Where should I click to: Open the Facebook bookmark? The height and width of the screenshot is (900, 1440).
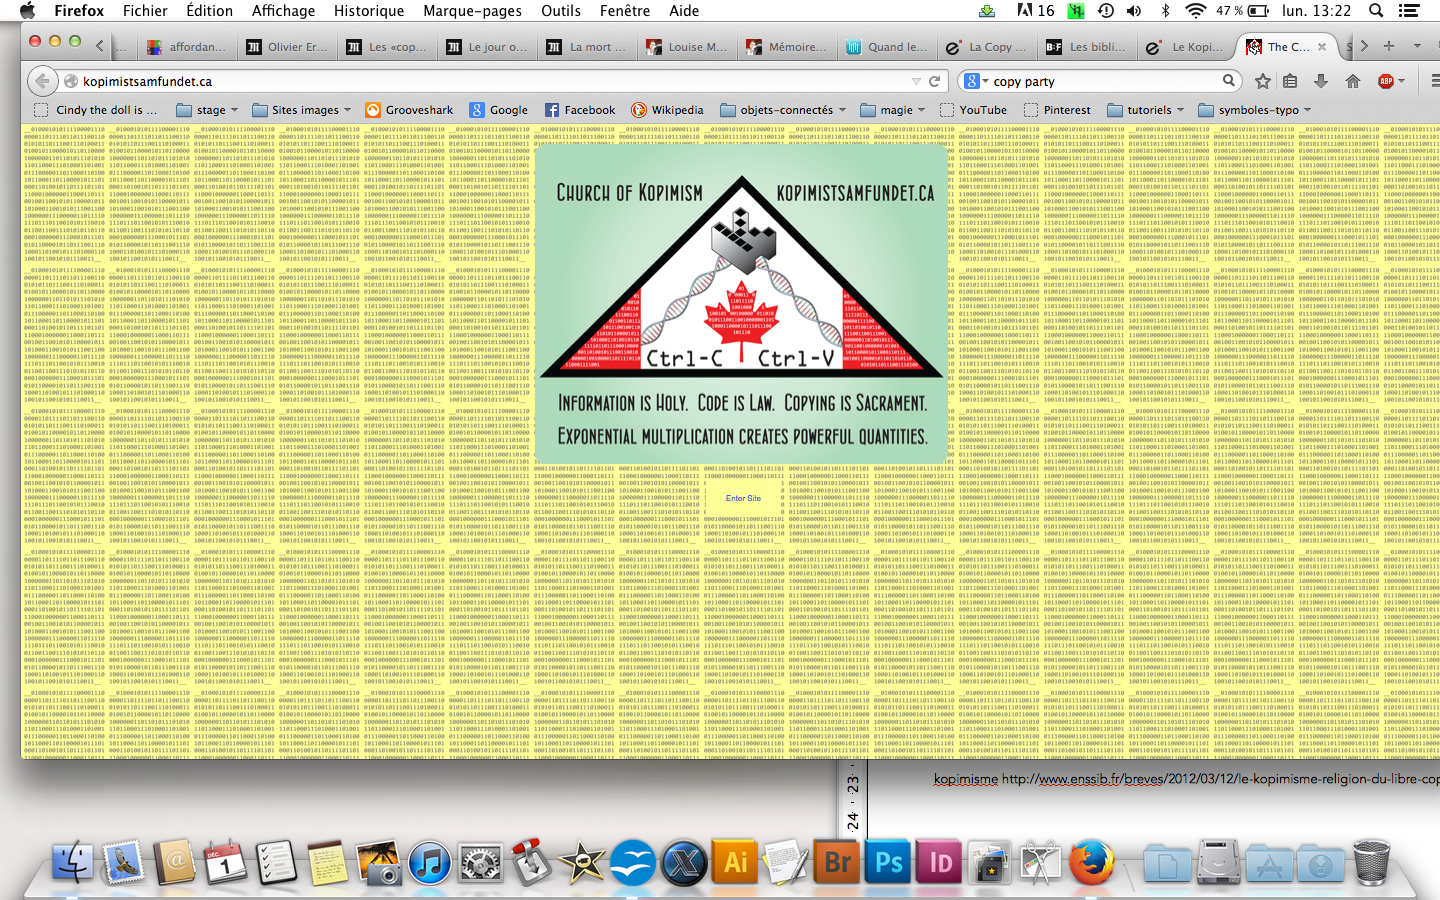tap(580, 110)
